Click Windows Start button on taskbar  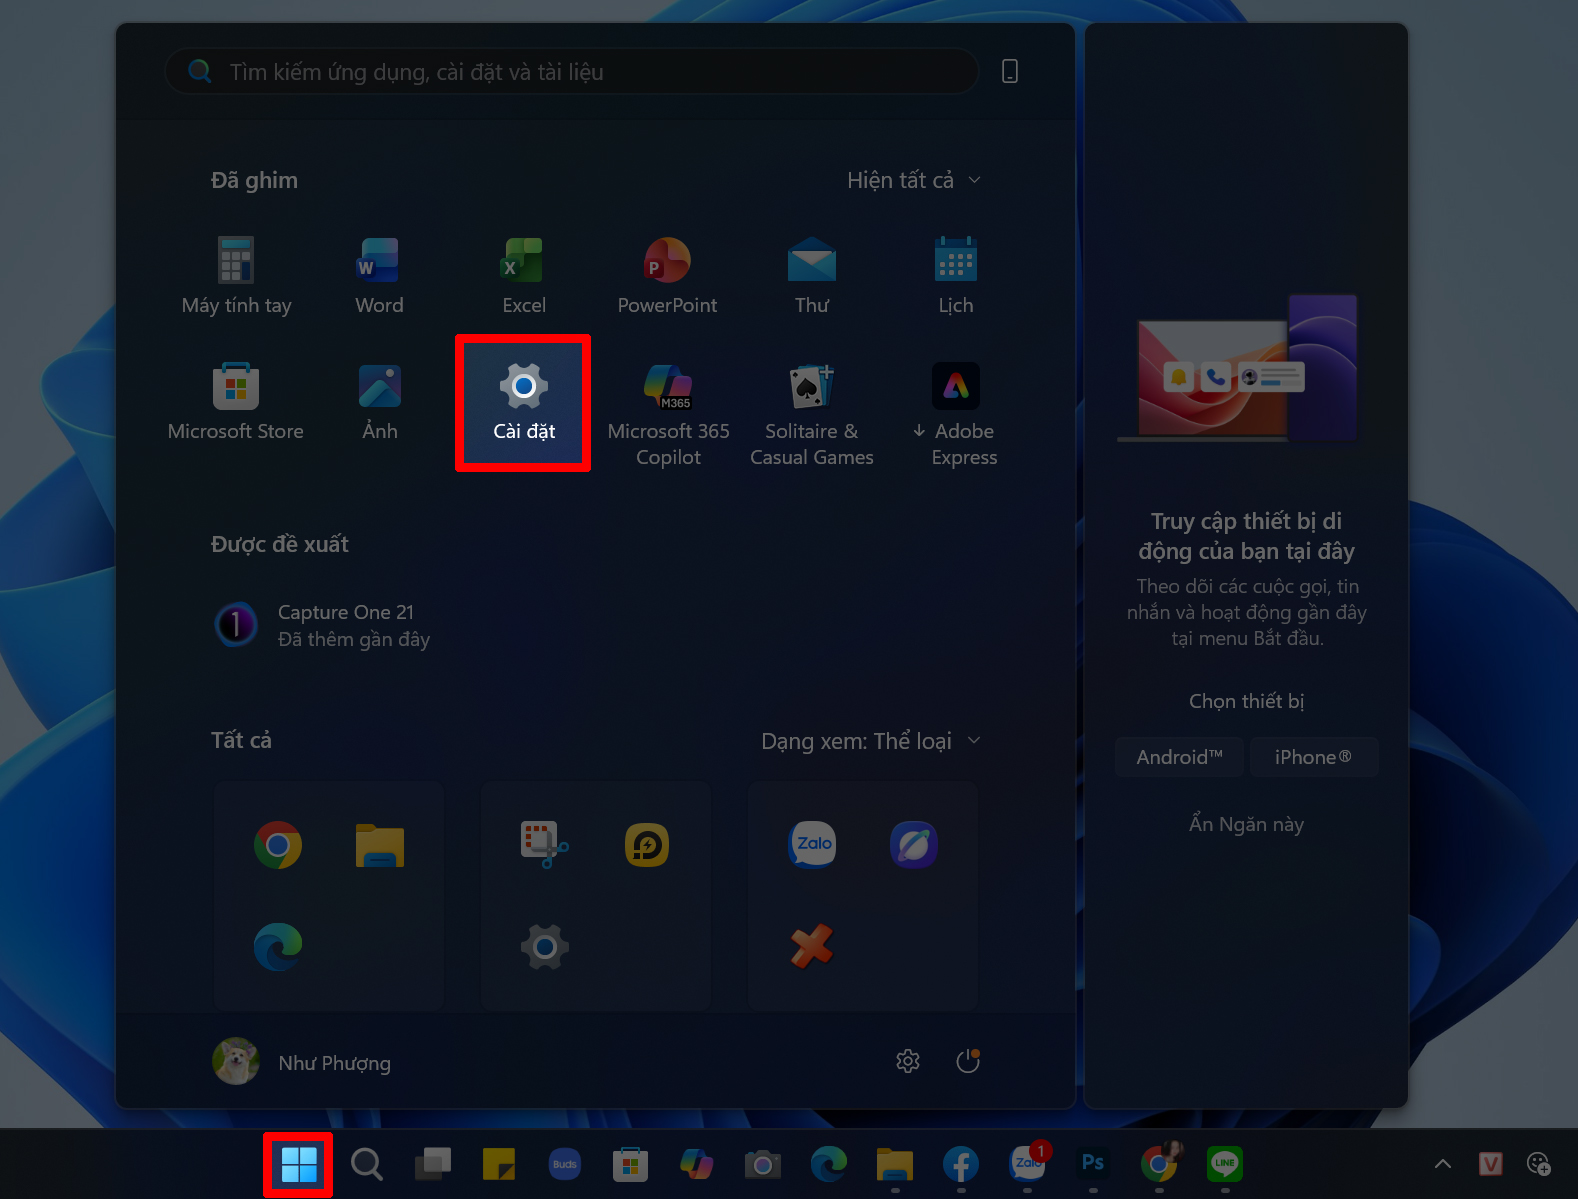[298, 1164]
